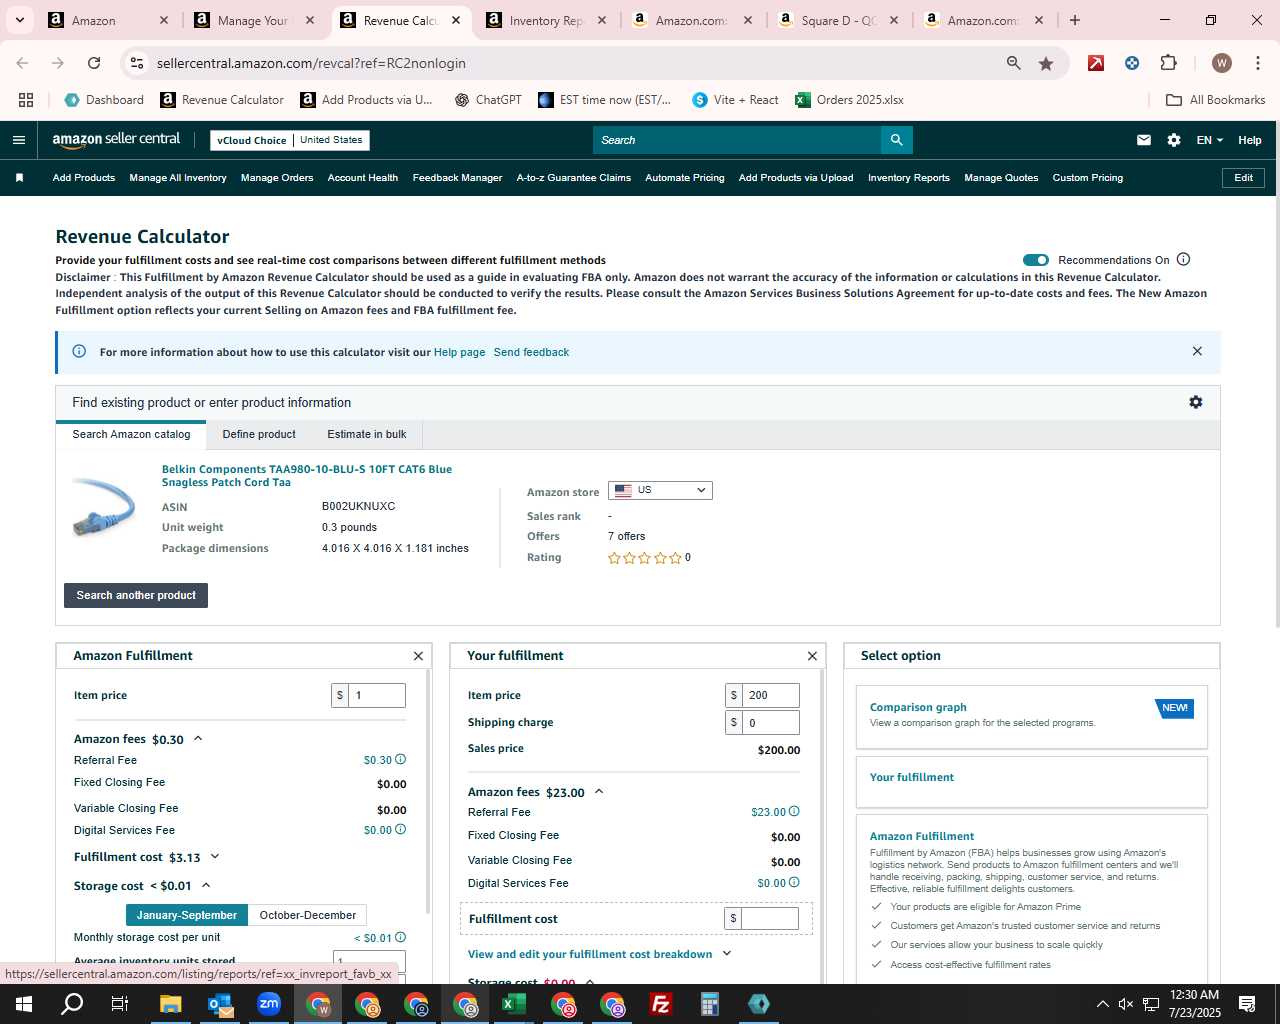Open the Seller Central settings gear

pos(1174,140)
